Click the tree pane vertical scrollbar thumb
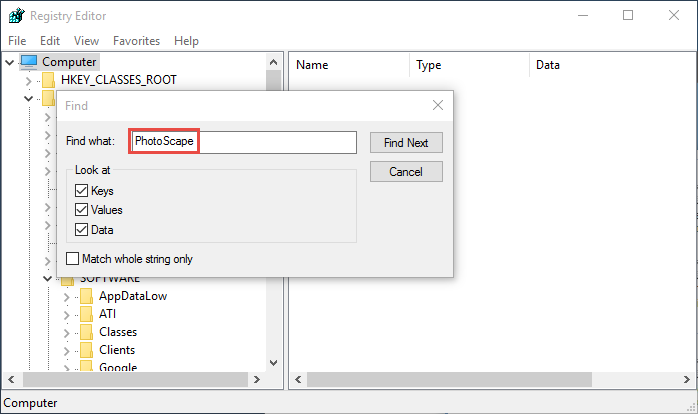Viewport: 698px width, 414px height. (x=274, y=81)
